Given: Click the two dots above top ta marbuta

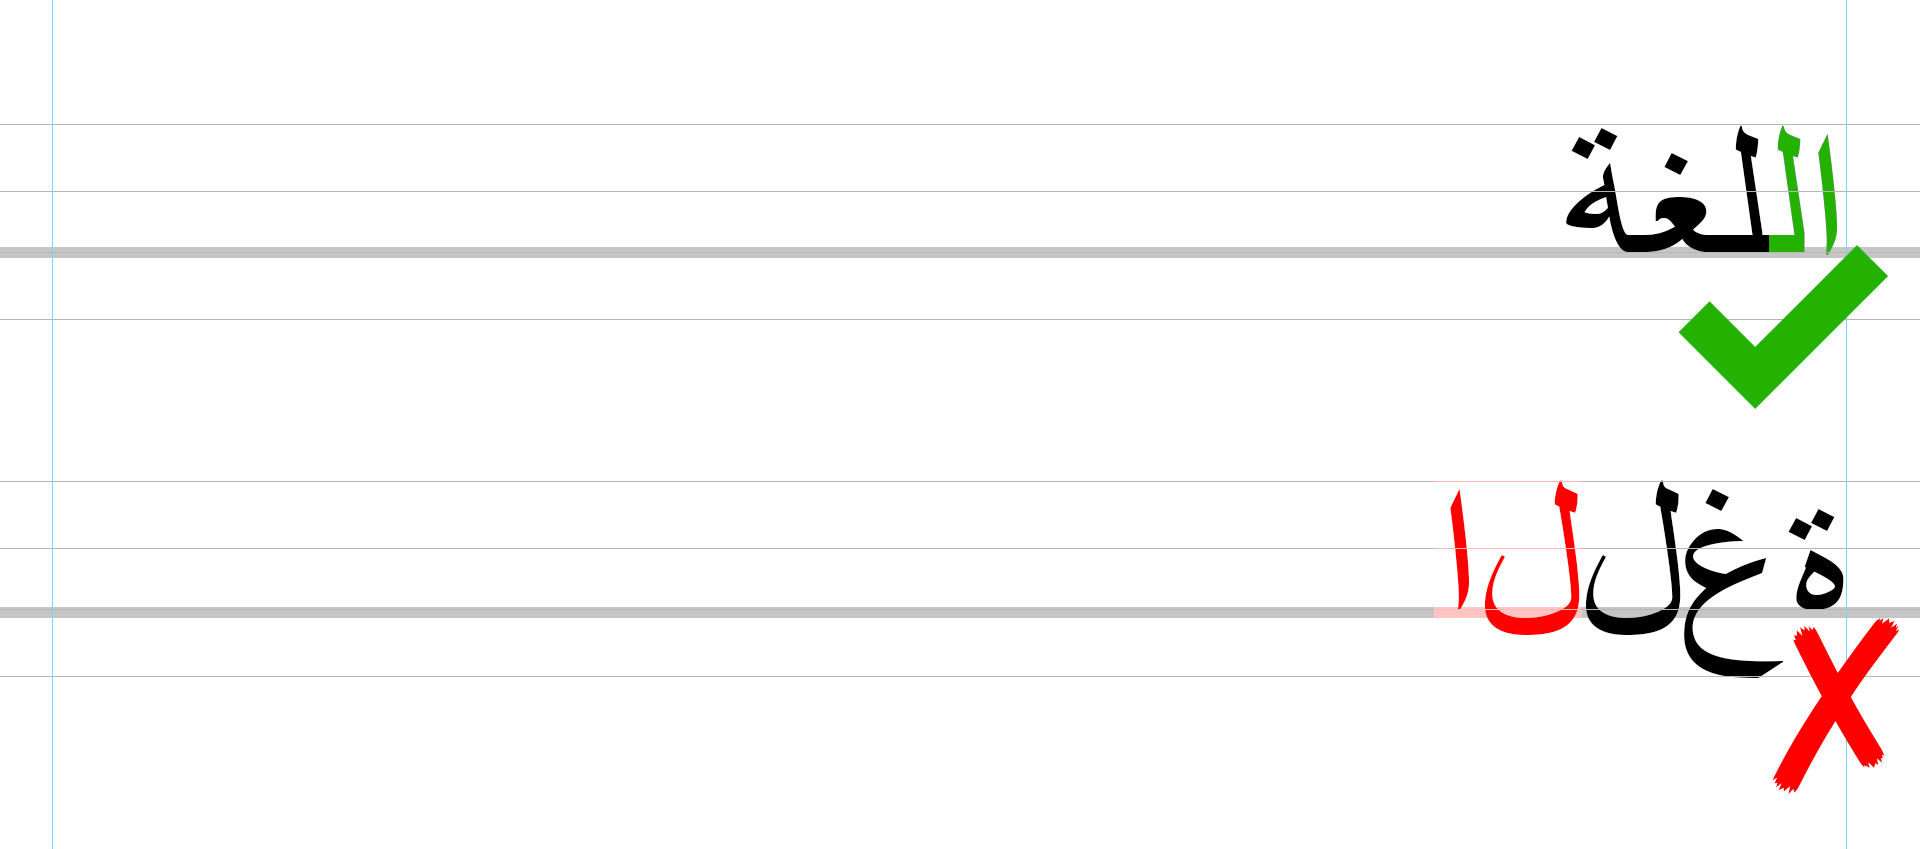Looking at the screenshot, I should (x=1595, y=142).
